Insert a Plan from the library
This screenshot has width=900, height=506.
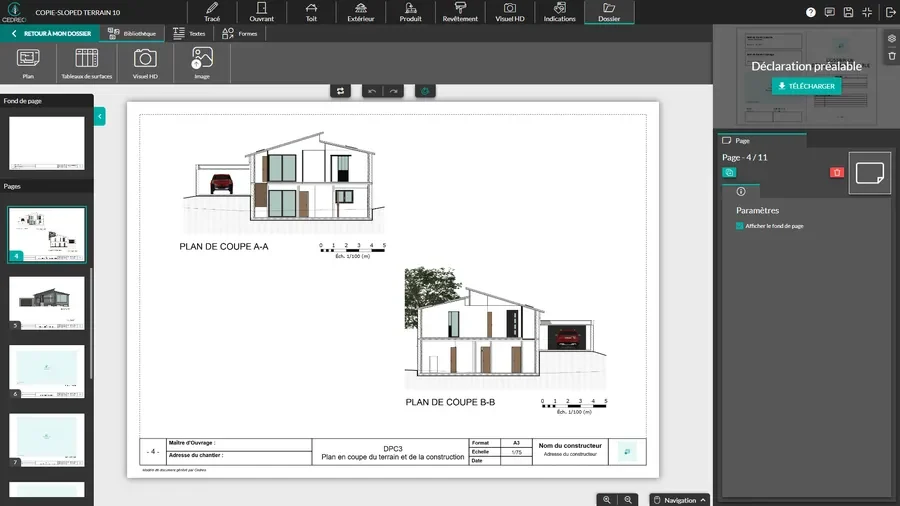28,62
